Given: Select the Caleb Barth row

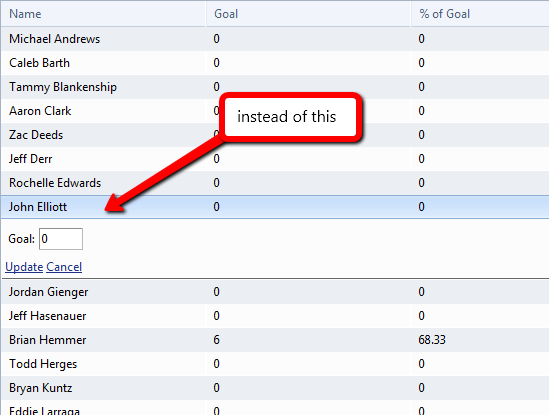Looking at the screenshot, I should pyautogui.click(x=275, y=63).
